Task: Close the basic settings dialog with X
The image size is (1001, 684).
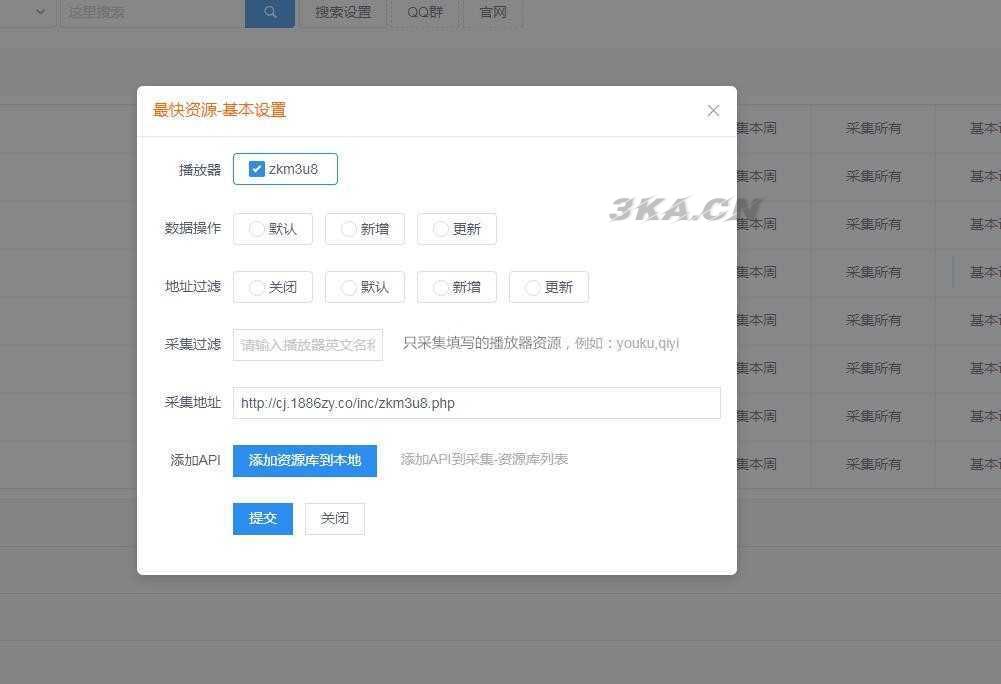Action: 713,111
